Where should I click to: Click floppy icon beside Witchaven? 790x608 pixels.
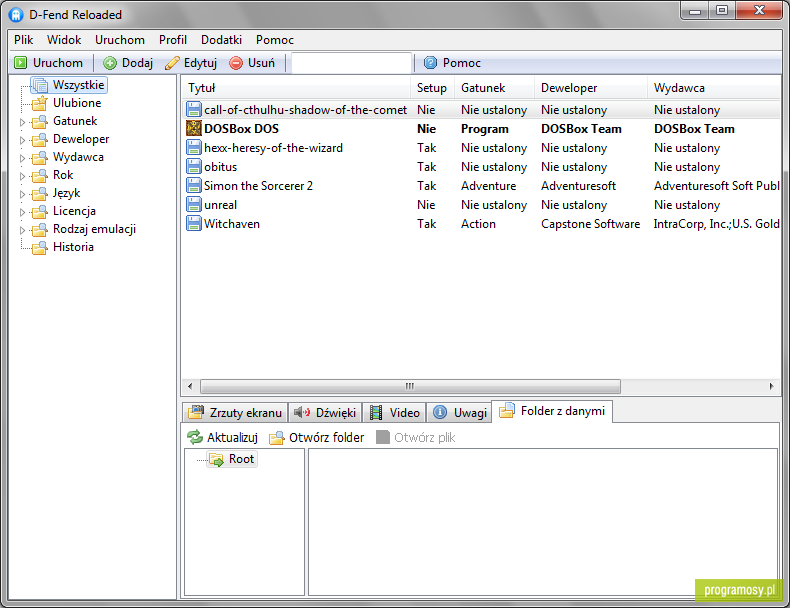click(x=194, y=224)
